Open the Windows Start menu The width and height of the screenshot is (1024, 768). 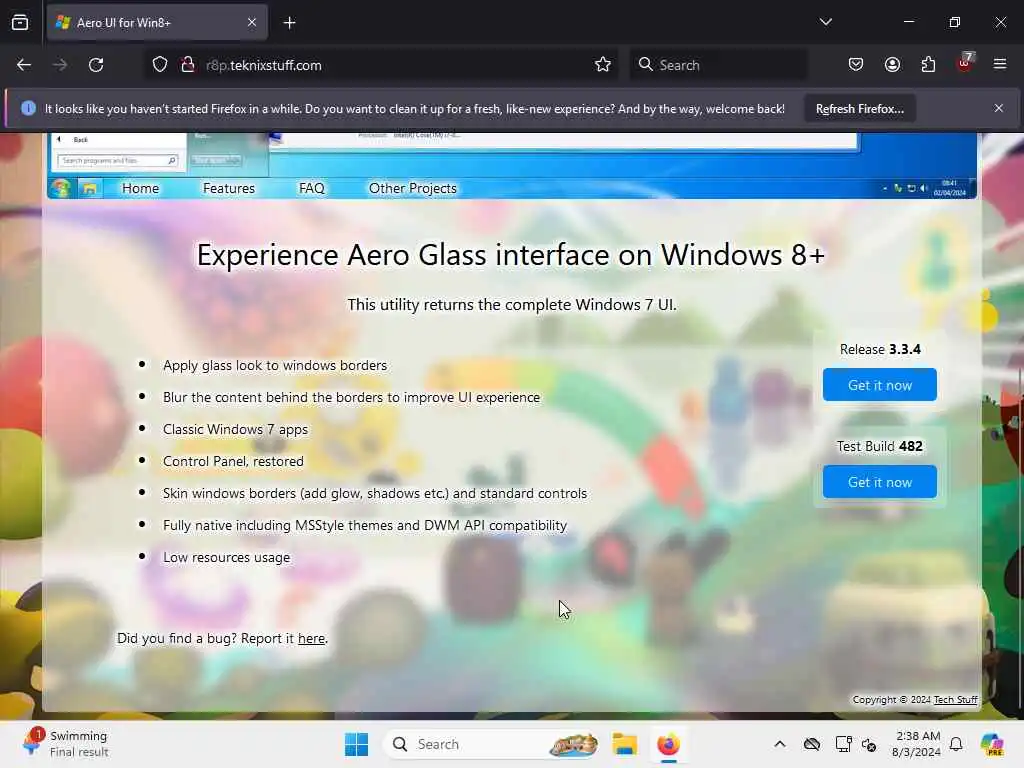(x=357, y=744)
